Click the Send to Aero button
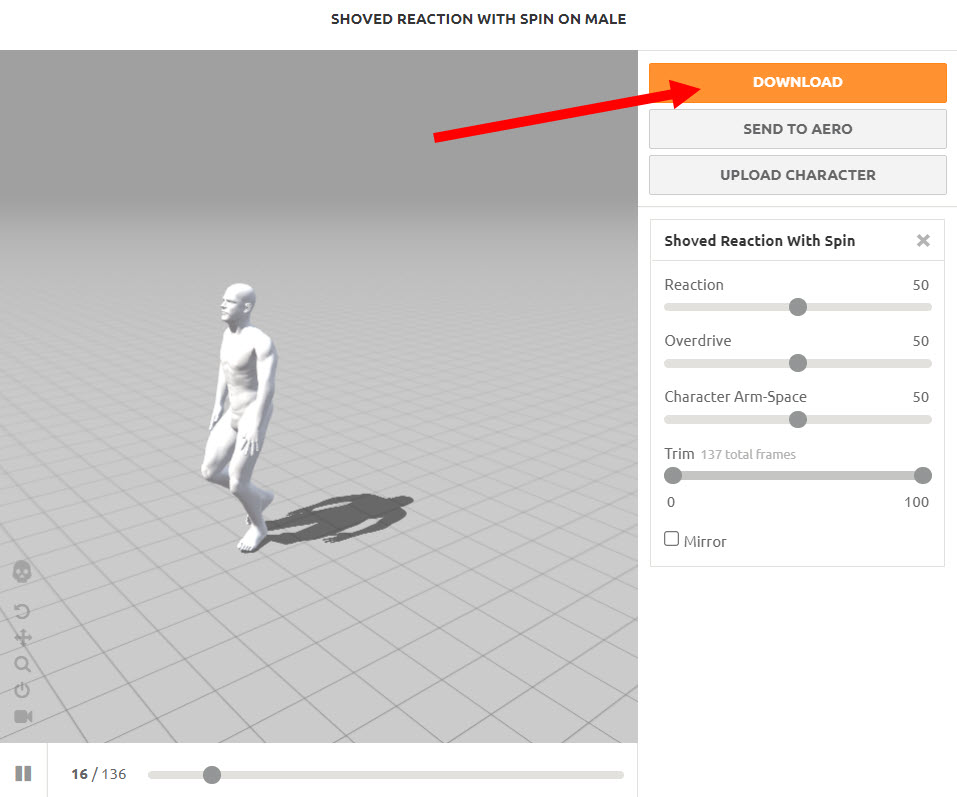The image size is (957, 797). (x=798, y=129)
